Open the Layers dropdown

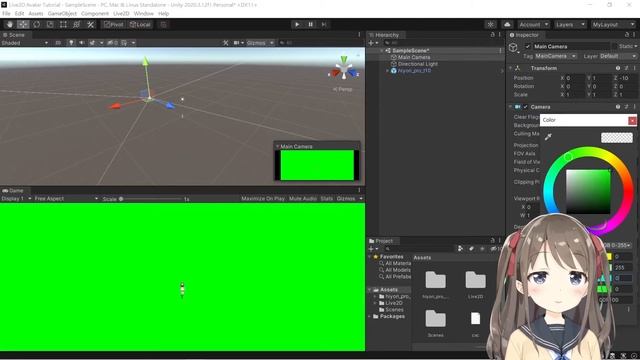click(570, 24)
